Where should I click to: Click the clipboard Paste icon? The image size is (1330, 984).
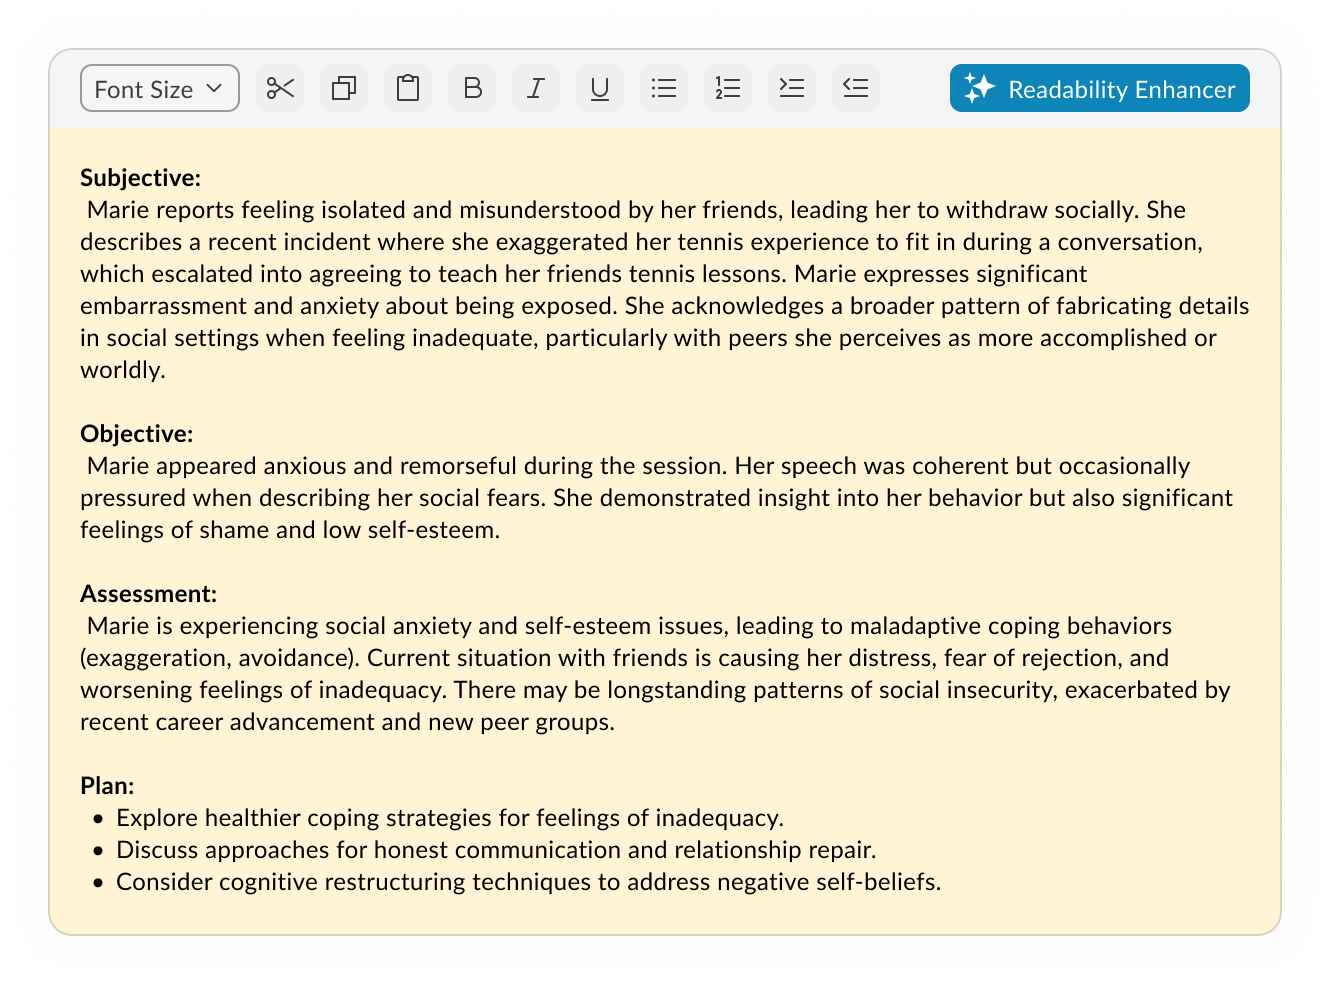pos(408,89)
